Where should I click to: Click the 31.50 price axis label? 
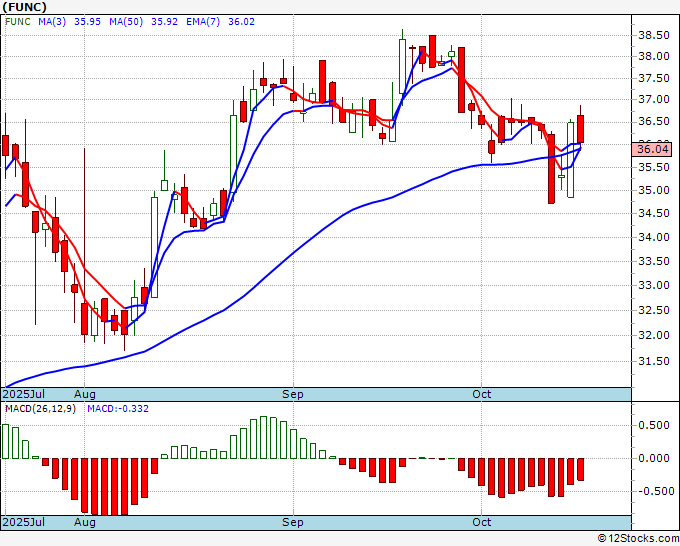coord(654,361)
